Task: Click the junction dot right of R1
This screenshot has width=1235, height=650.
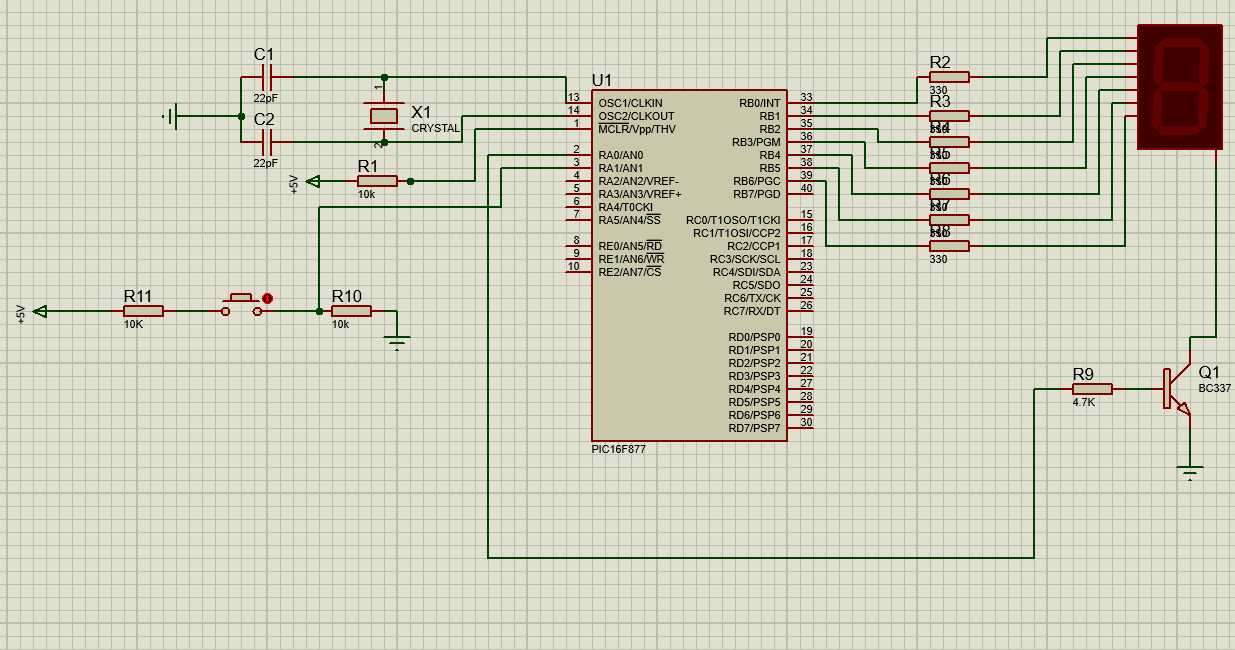Action: [410, 181]
